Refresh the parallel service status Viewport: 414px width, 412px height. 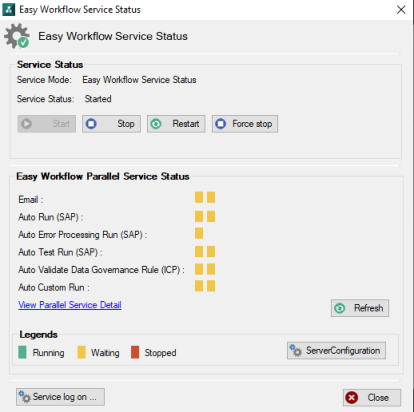pos(360,308)
